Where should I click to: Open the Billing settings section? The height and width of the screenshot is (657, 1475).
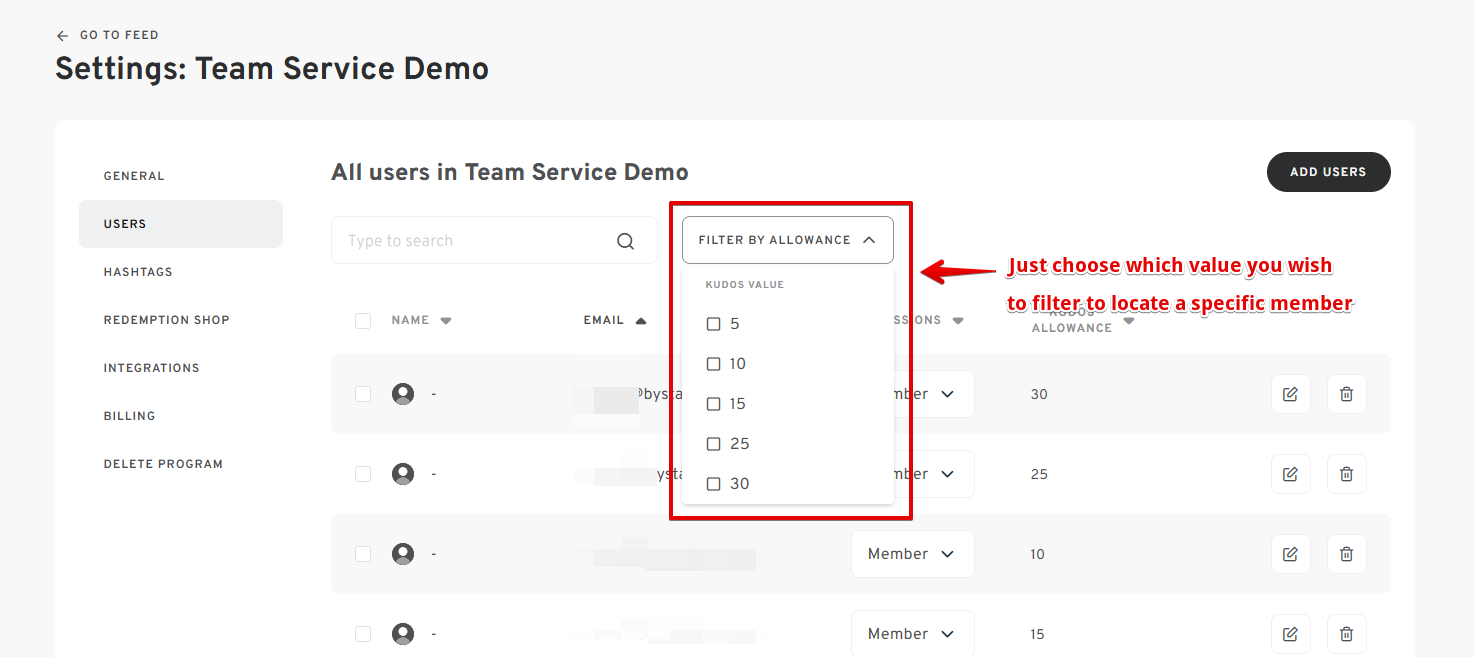[129, 416]
